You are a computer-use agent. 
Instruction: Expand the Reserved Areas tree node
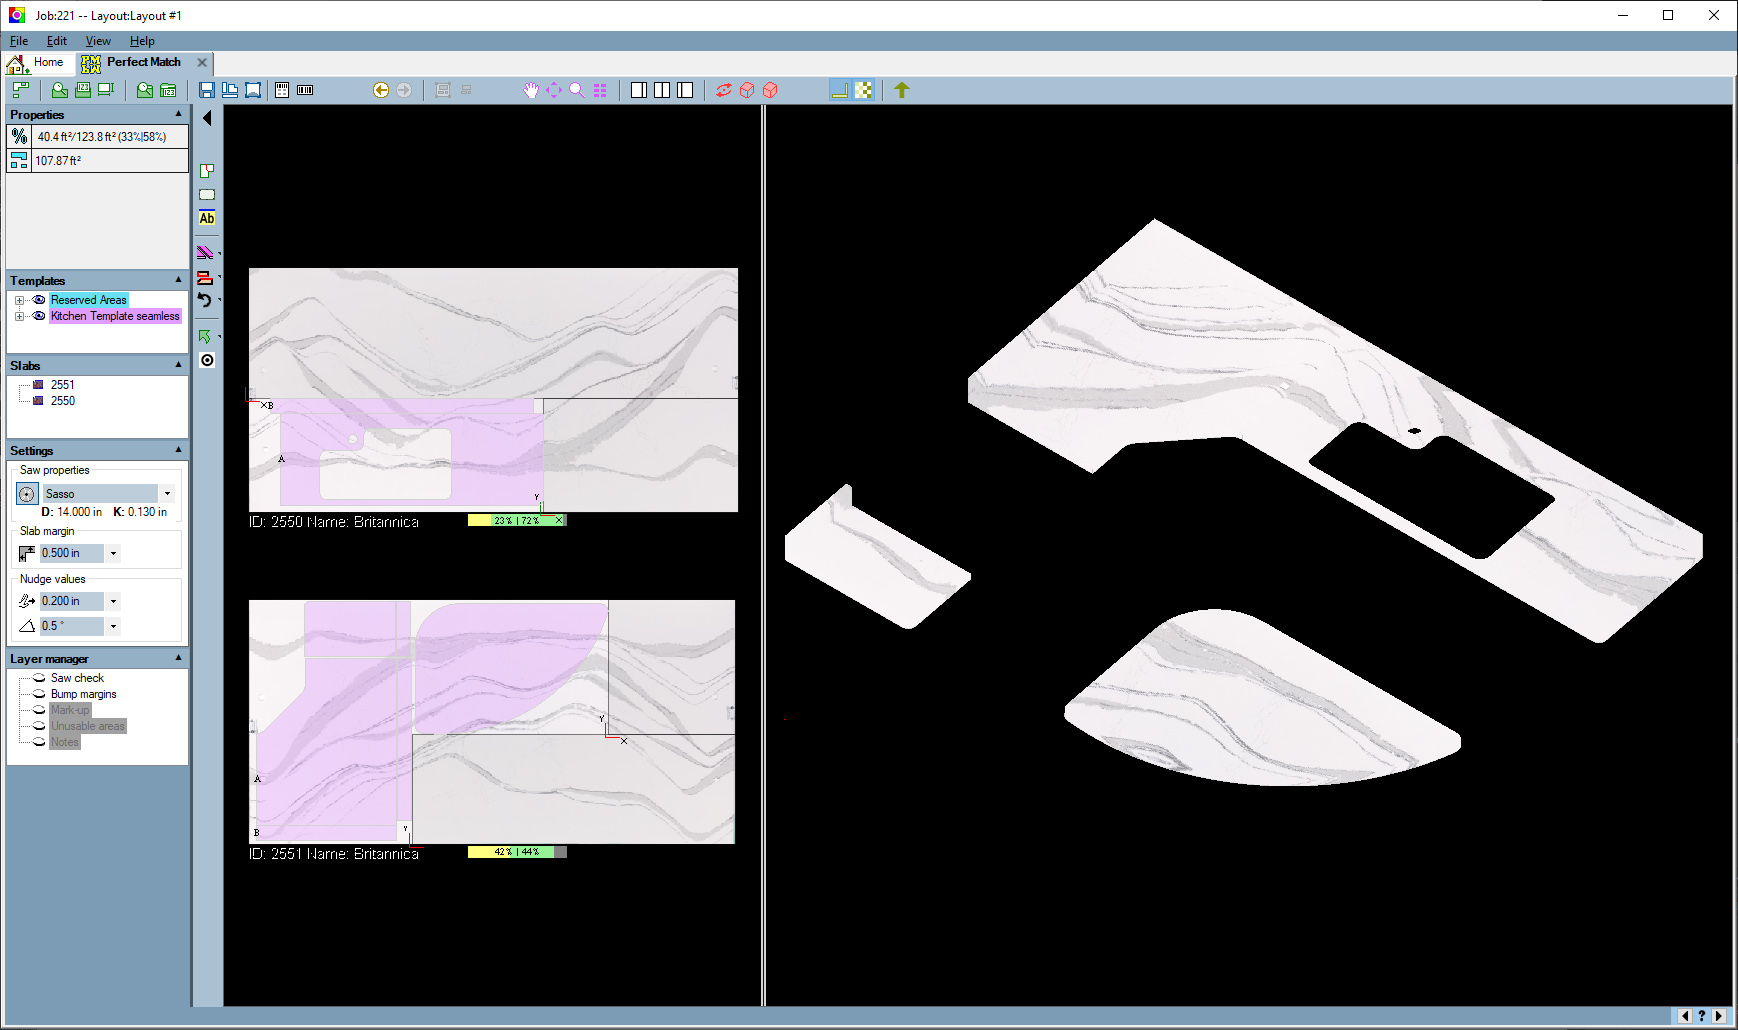point(19,300)
